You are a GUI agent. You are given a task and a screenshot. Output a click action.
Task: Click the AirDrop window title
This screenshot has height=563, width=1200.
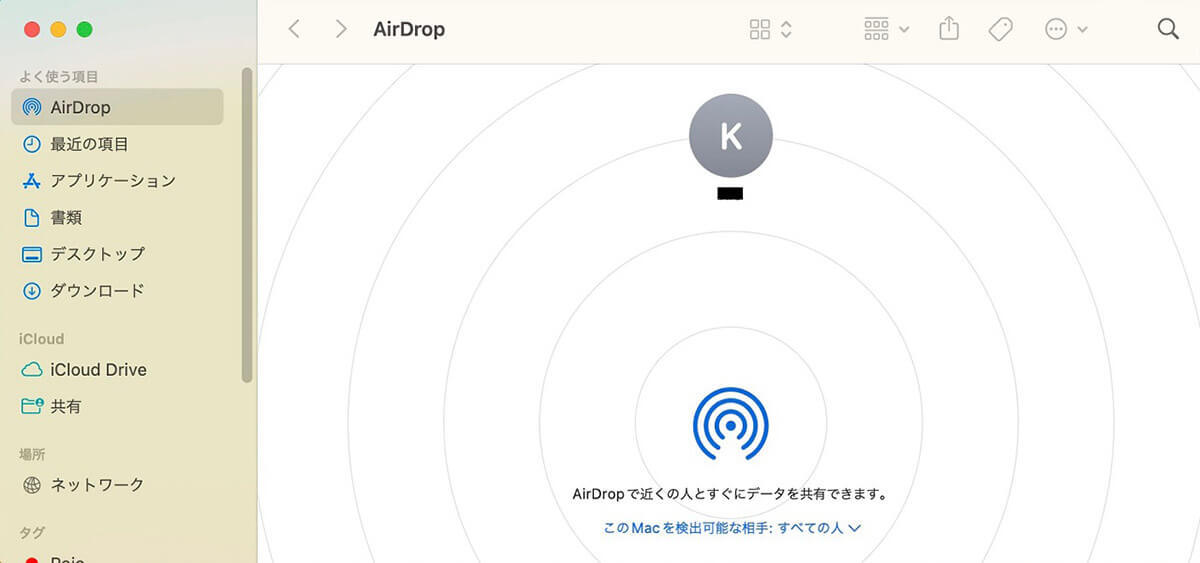tap(409, 29)
